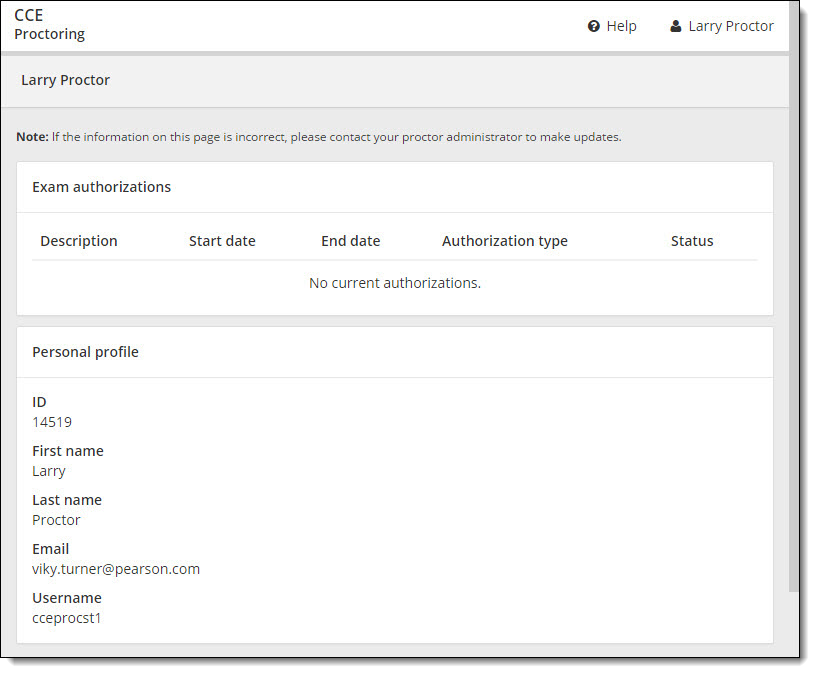The image size is (815, 673).
Task: Select the Larry Proctor page title
Action: click(65, 80)
